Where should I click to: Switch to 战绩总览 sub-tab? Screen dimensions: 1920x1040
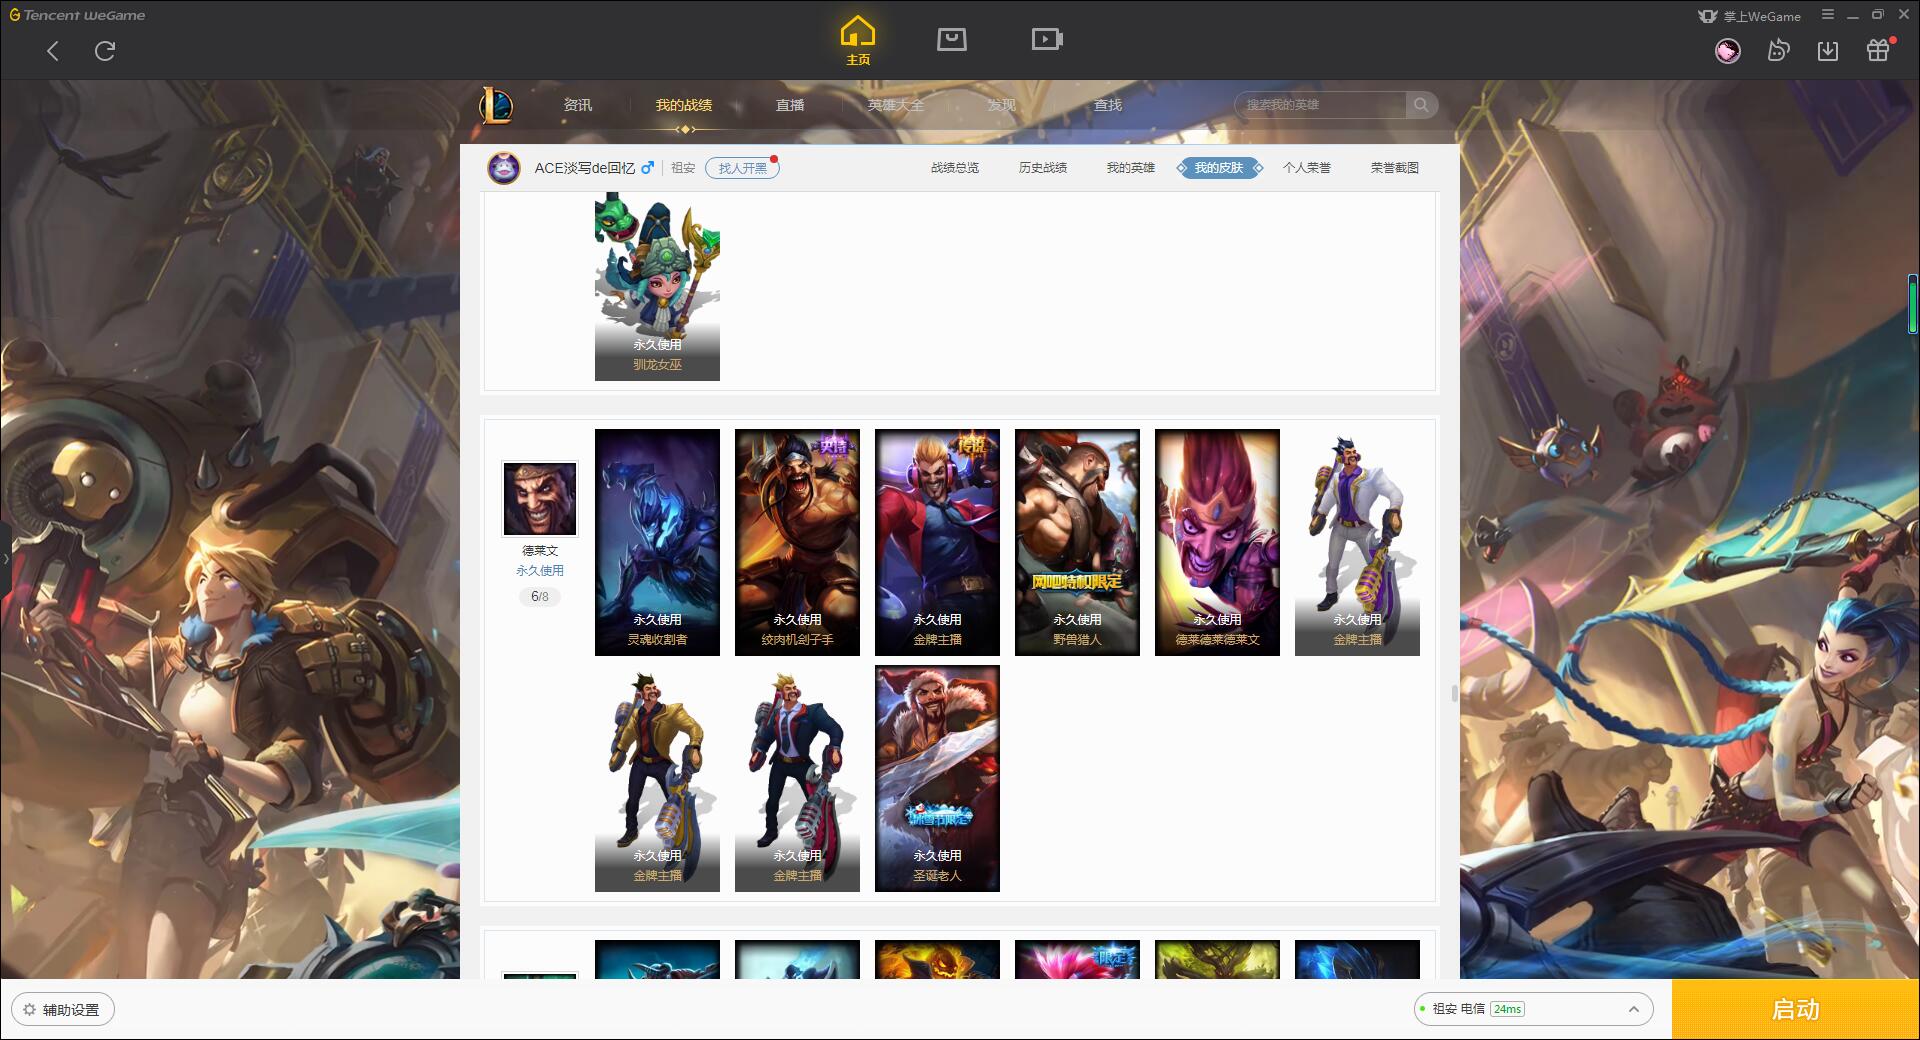(955, 168)
